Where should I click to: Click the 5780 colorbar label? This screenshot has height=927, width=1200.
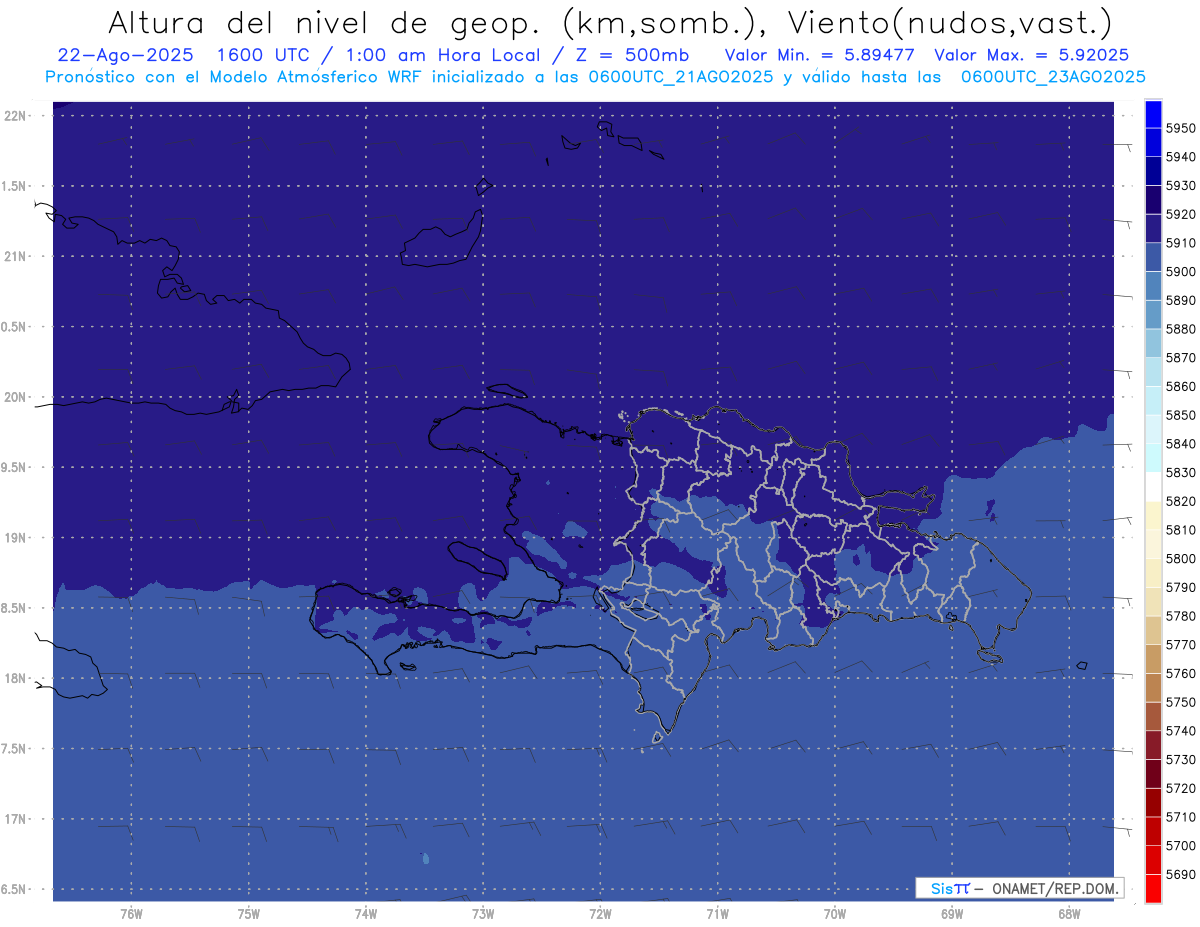pos(1181,616)
